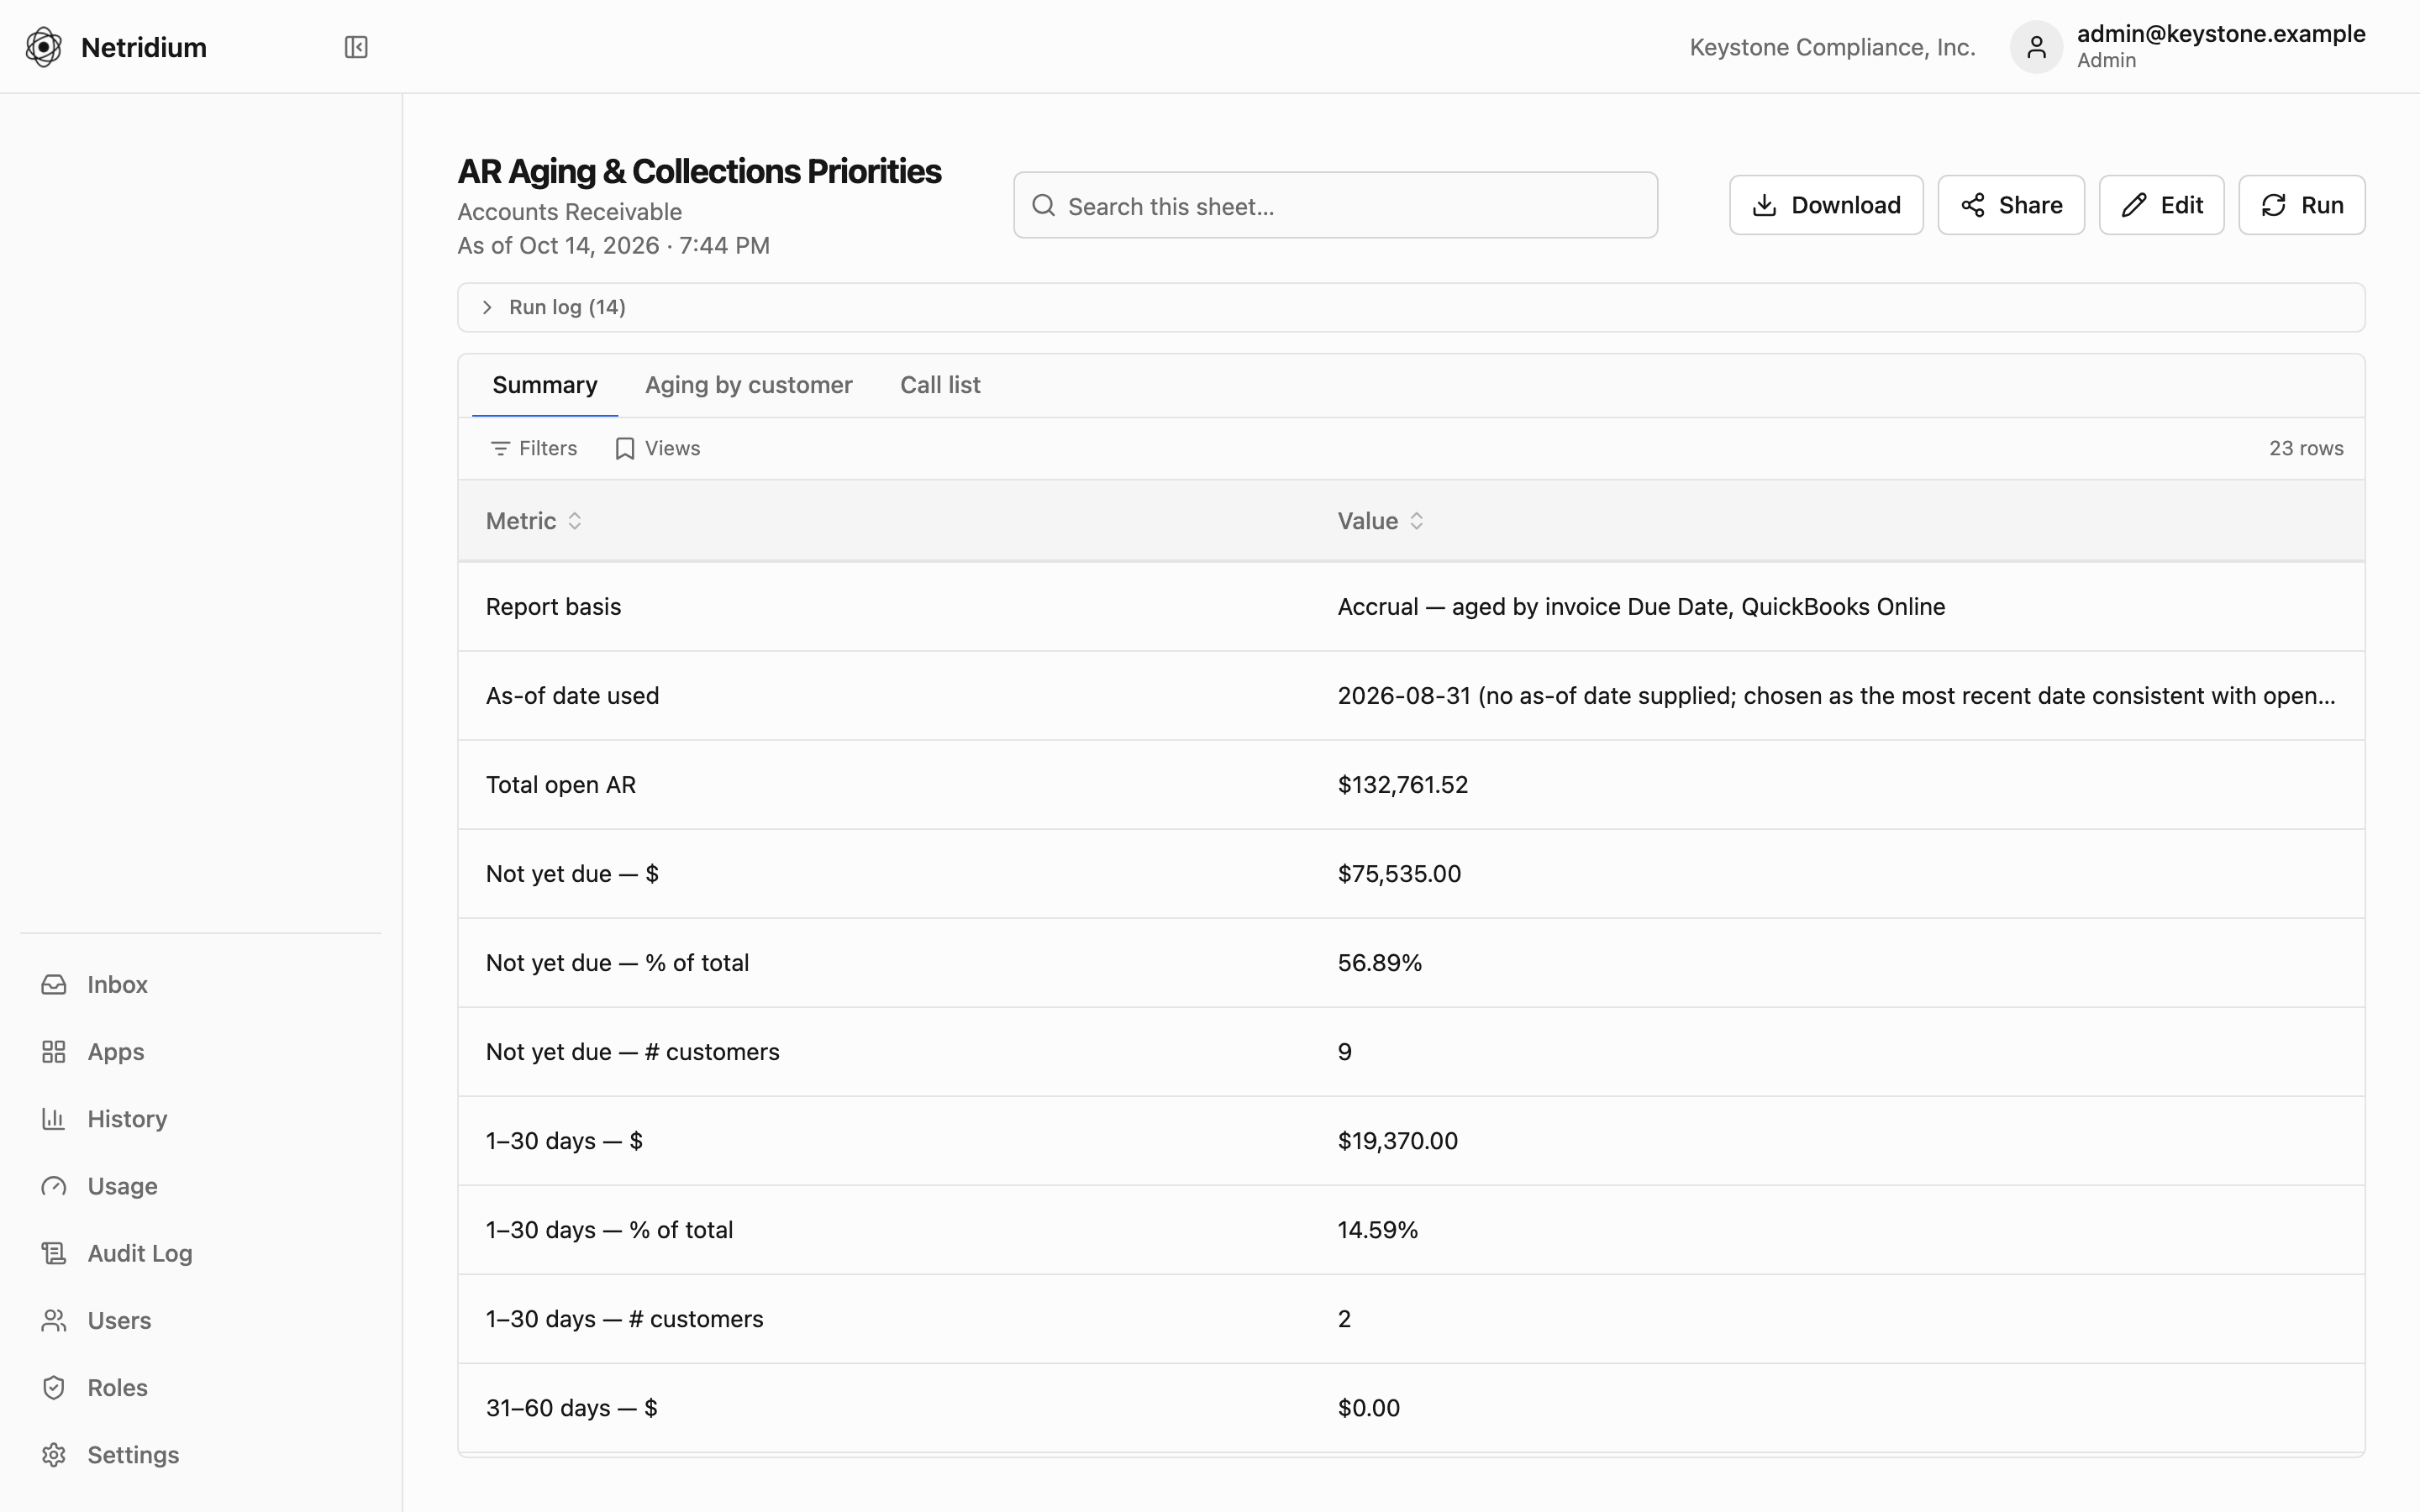Select 1–30 days — # customers label

tap(624, 1319)
